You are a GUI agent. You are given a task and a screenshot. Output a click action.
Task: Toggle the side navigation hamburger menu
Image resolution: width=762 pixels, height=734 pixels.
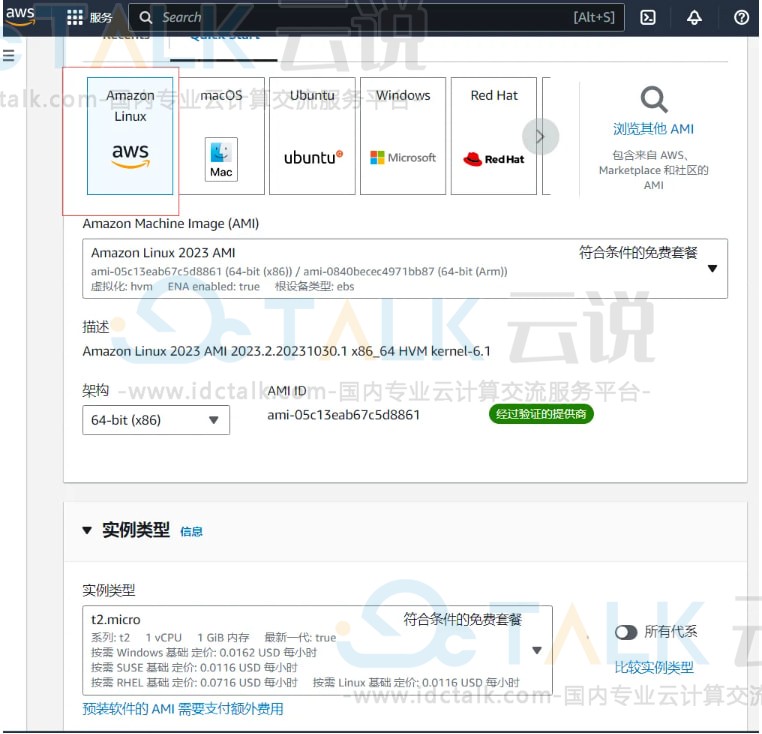click(x=8, y=55)
